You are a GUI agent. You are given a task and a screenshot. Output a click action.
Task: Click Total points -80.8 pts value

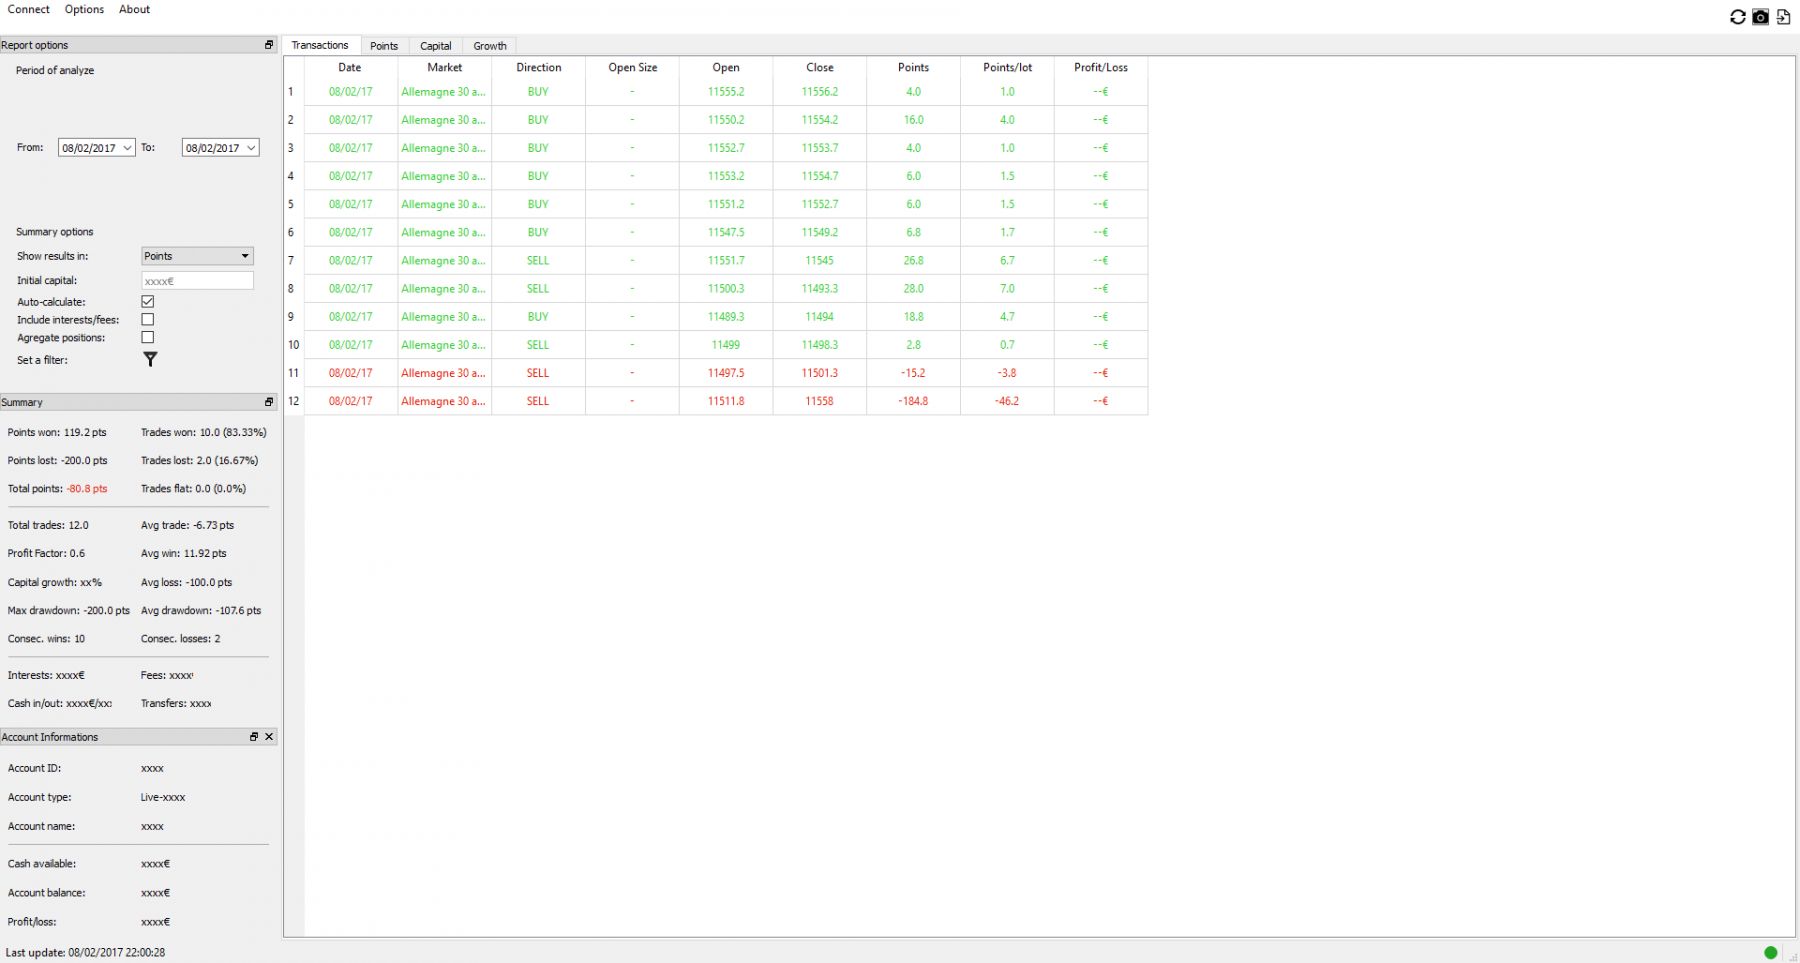[x=87, y=489]
